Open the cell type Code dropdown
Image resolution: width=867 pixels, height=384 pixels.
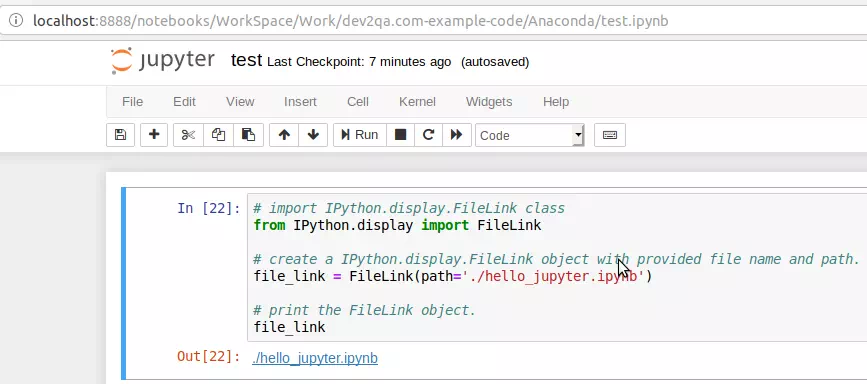529,135
